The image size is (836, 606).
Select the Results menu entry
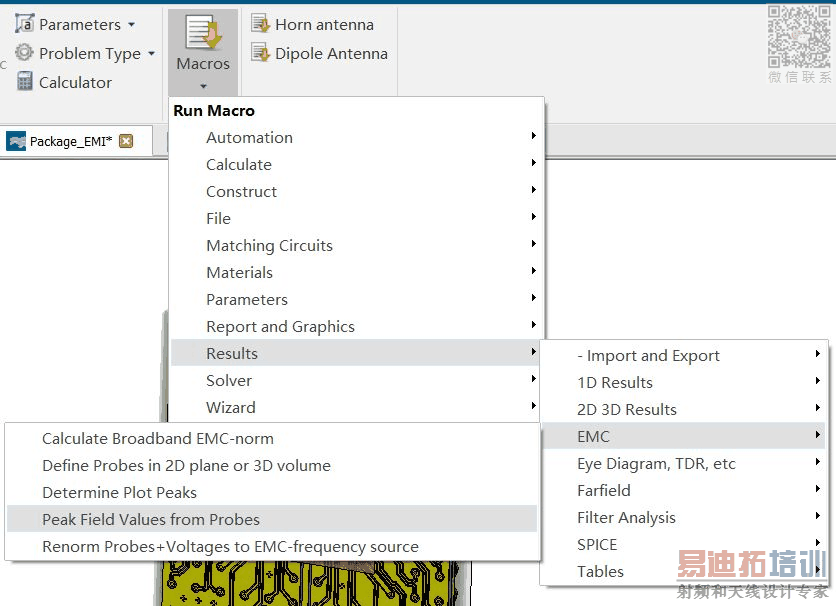pos(356,353)
